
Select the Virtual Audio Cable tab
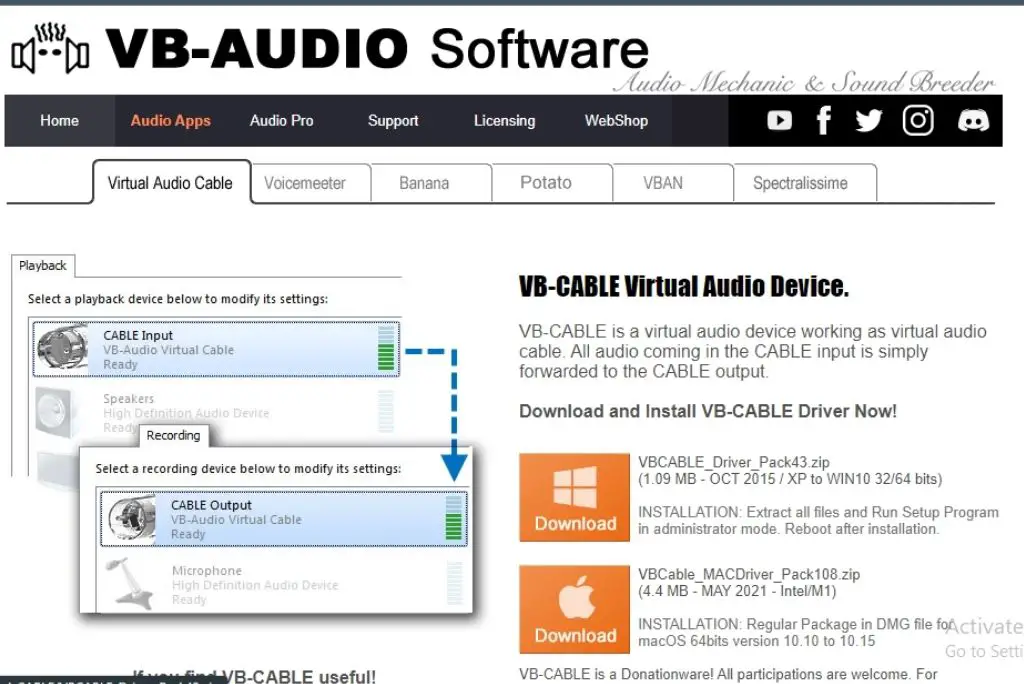click(x=170, y=183)
